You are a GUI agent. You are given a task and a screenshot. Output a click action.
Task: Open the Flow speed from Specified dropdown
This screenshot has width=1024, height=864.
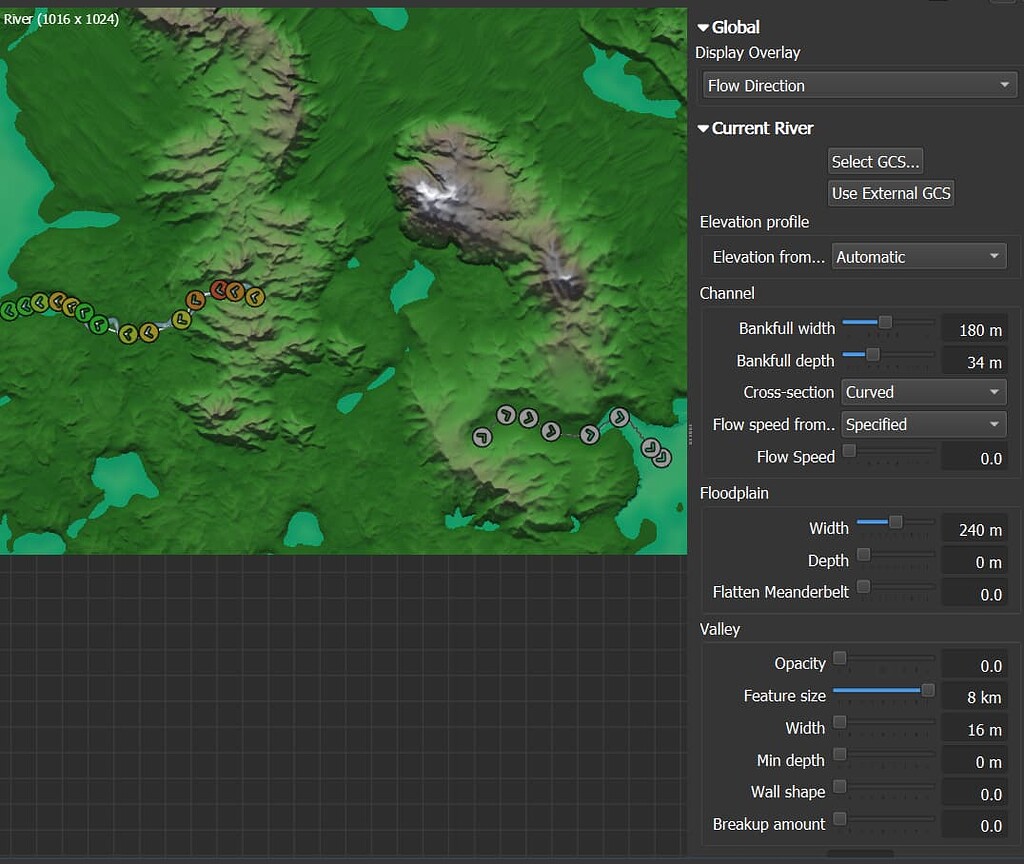923,425
